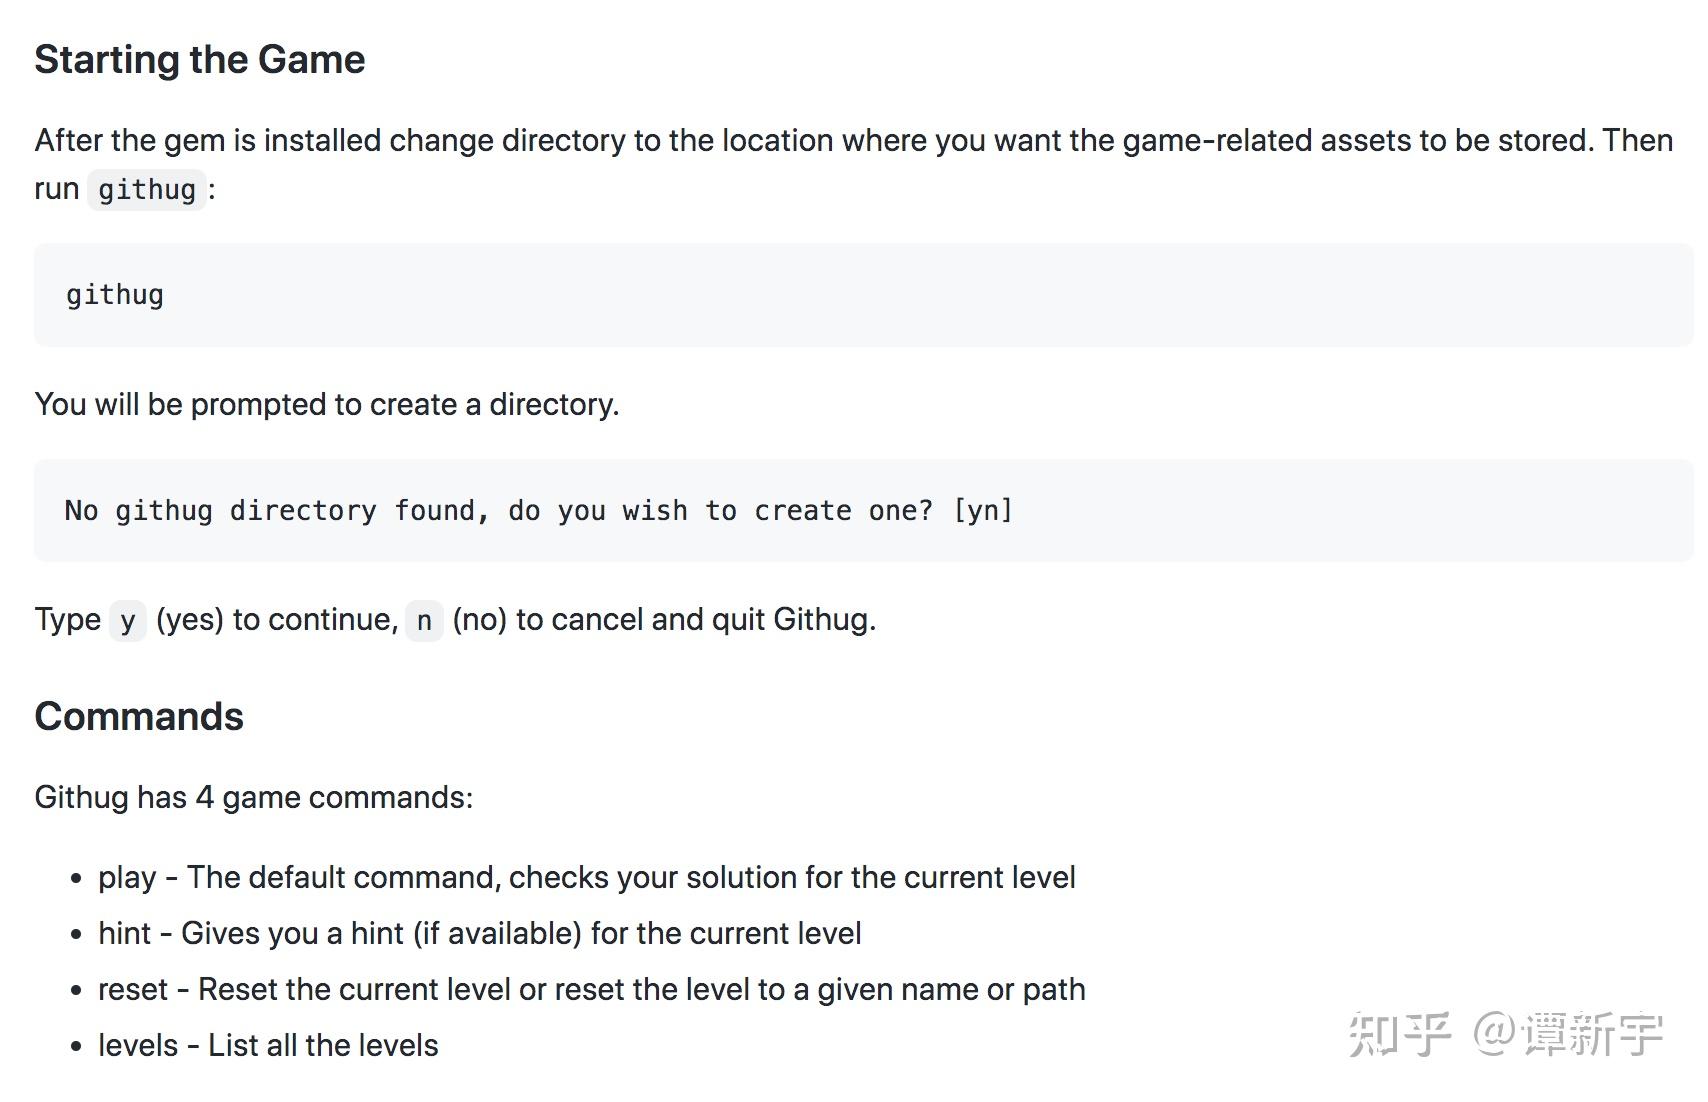Click the "hint" command list item
1708x1102 pixels.
coord(479,933)
